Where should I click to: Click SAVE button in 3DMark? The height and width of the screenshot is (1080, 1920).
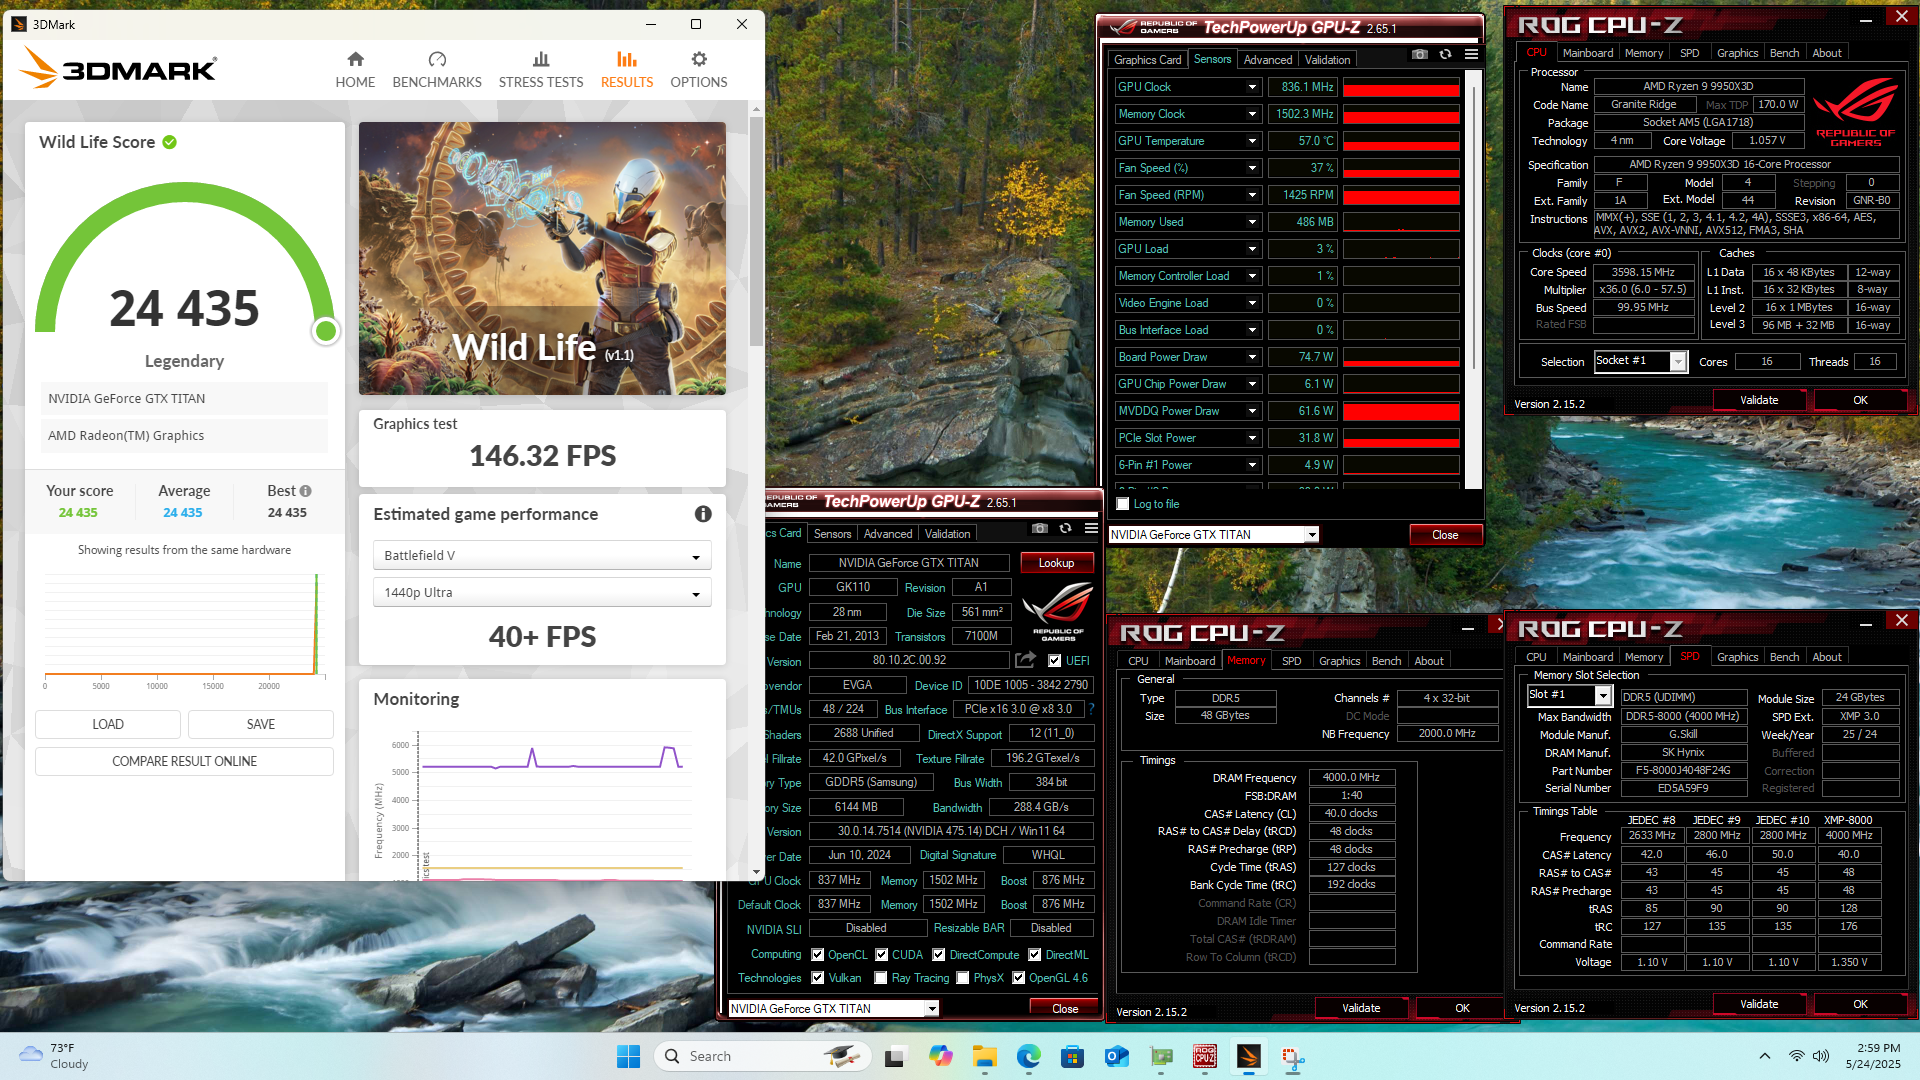261,724
